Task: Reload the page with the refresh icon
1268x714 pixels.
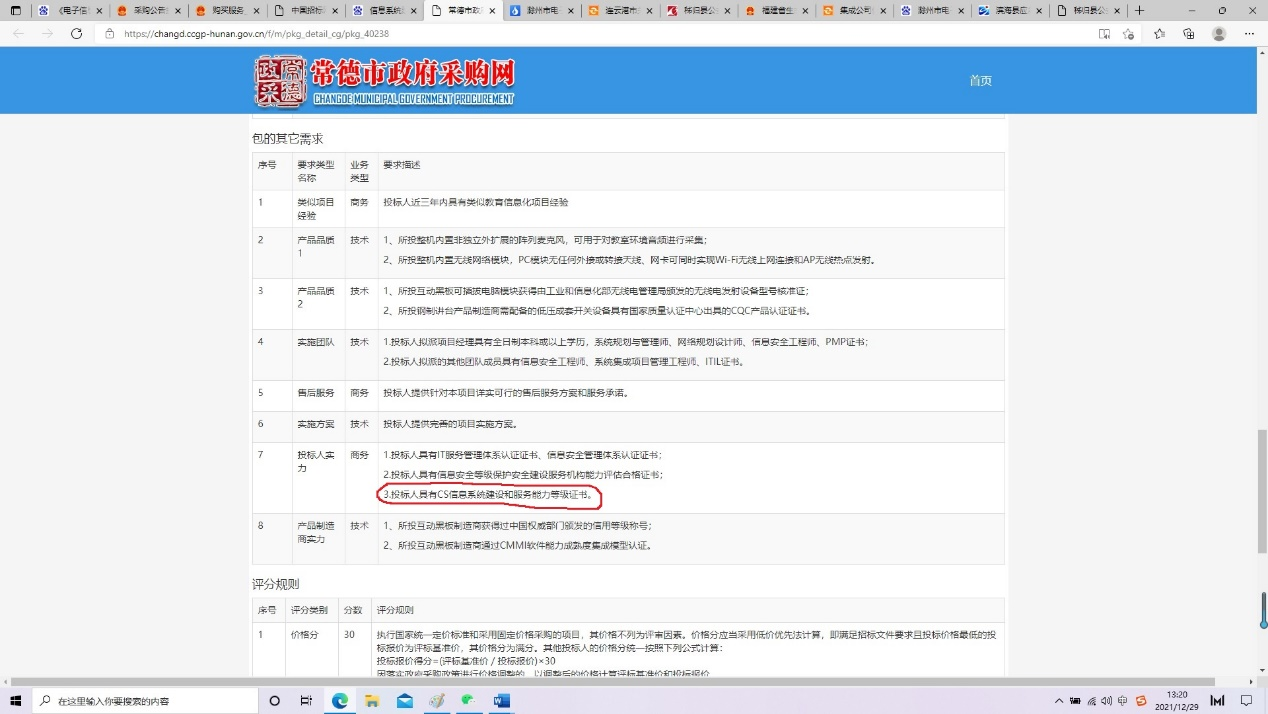Action: tap(76, 33)
